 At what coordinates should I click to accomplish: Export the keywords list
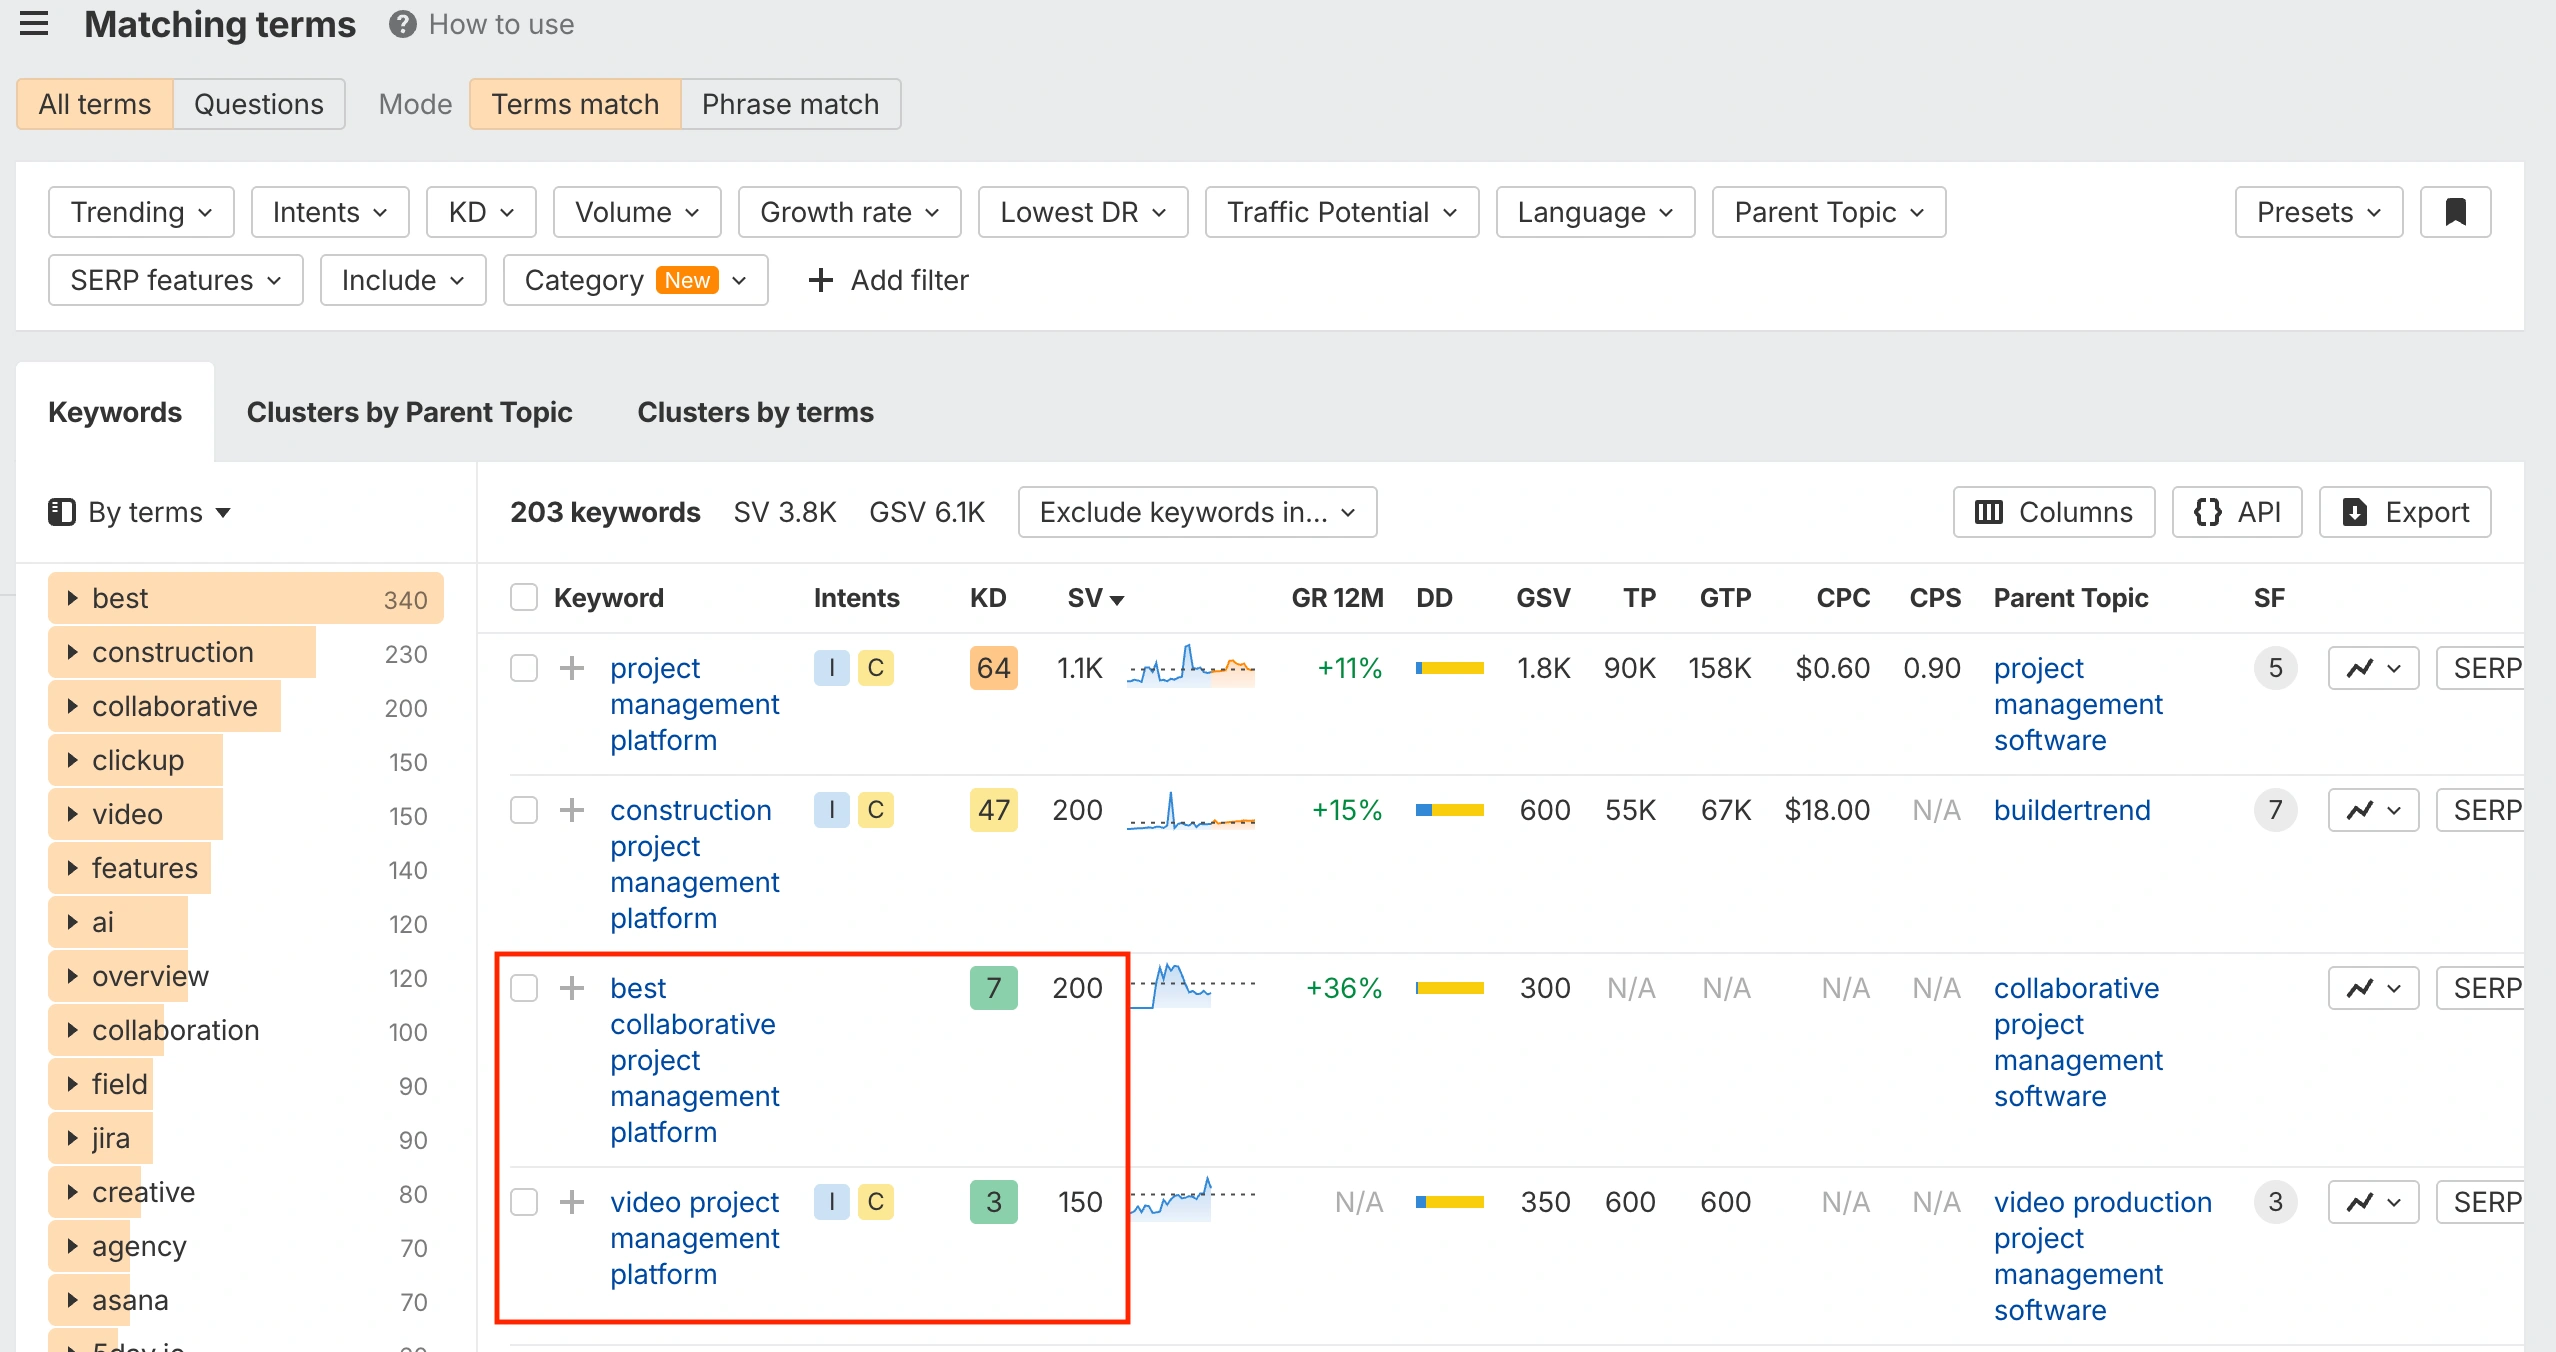pos(2405,512)
